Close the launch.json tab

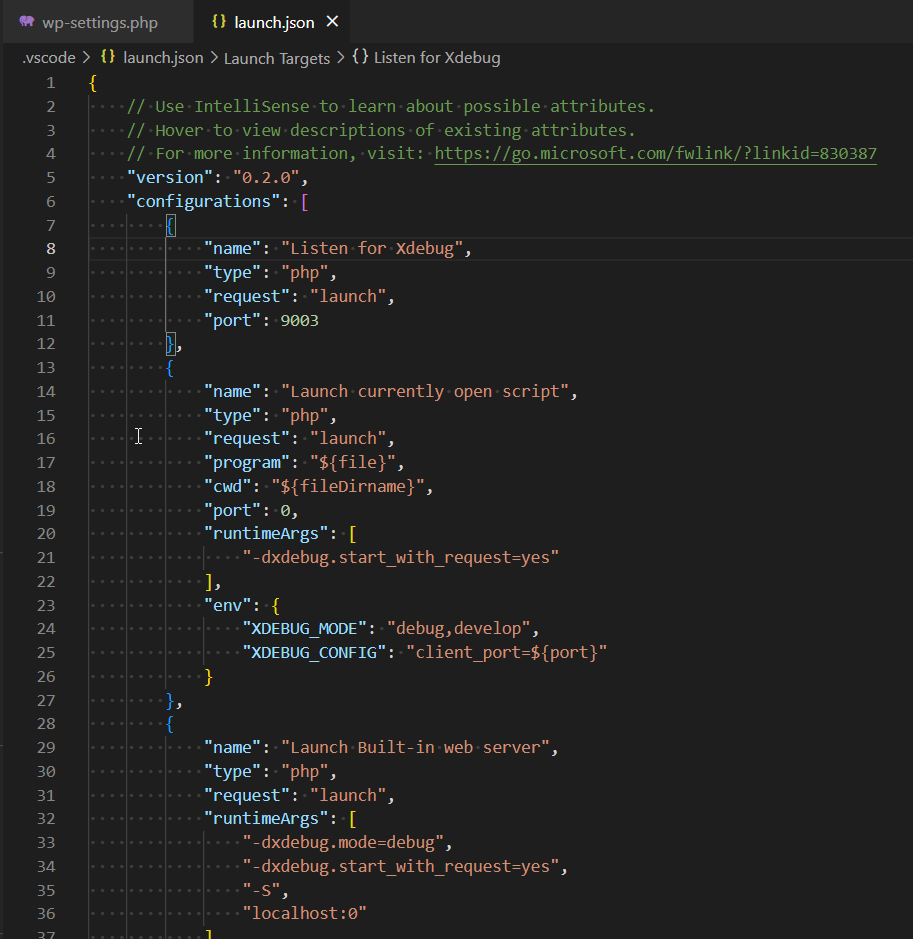[332, 22]
